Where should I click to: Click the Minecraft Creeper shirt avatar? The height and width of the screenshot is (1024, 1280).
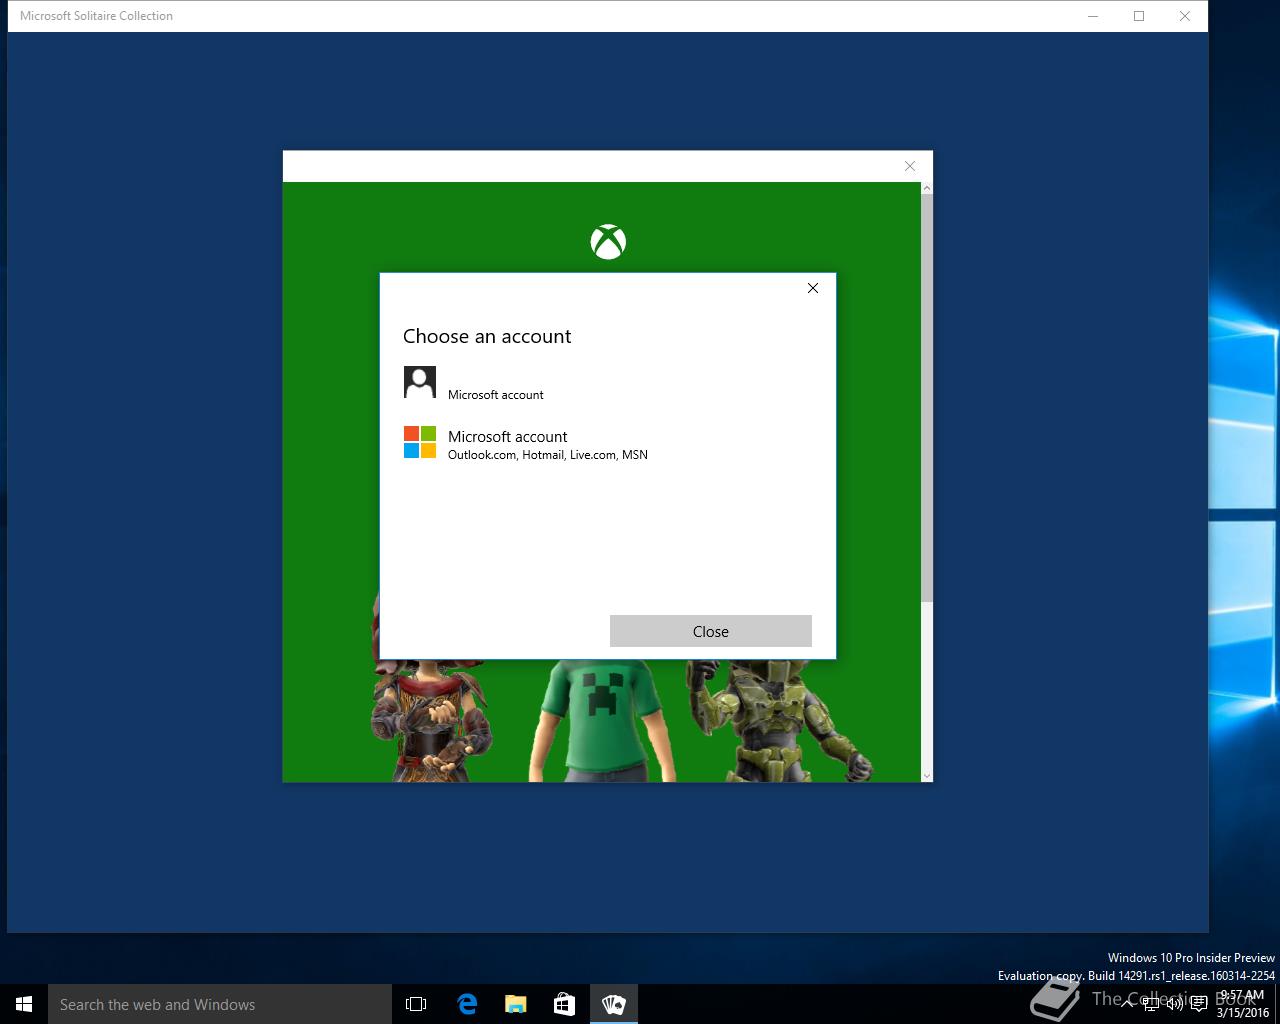click(x=600, y=720)
